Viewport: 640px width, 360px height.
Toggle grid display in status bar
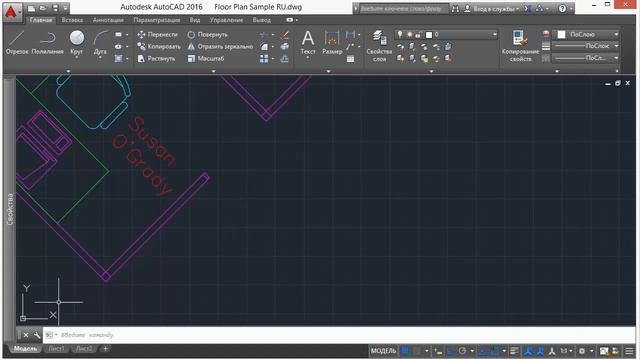[x=404, y=351]
